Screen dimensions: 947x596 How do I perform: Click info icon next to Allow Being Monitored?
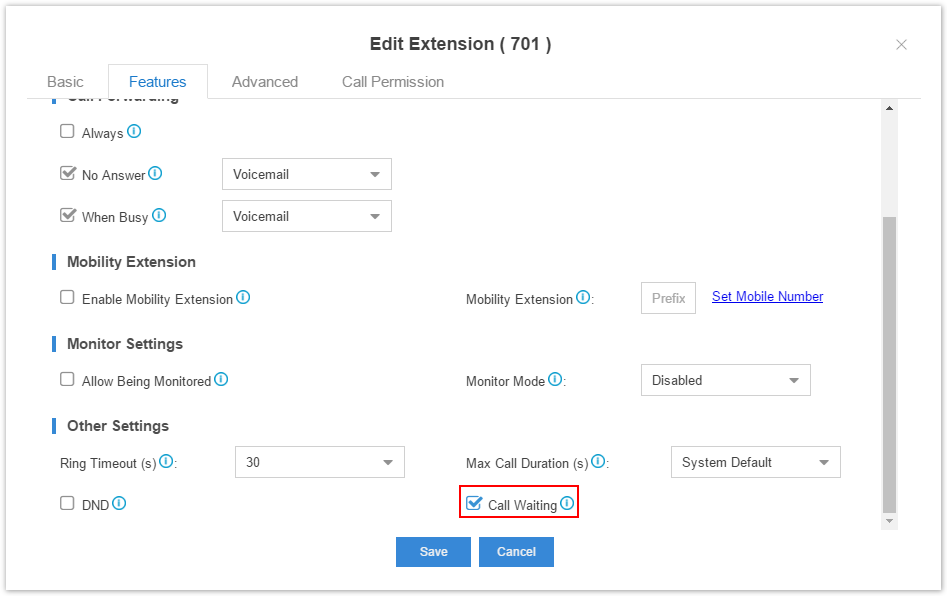[221, 379]
